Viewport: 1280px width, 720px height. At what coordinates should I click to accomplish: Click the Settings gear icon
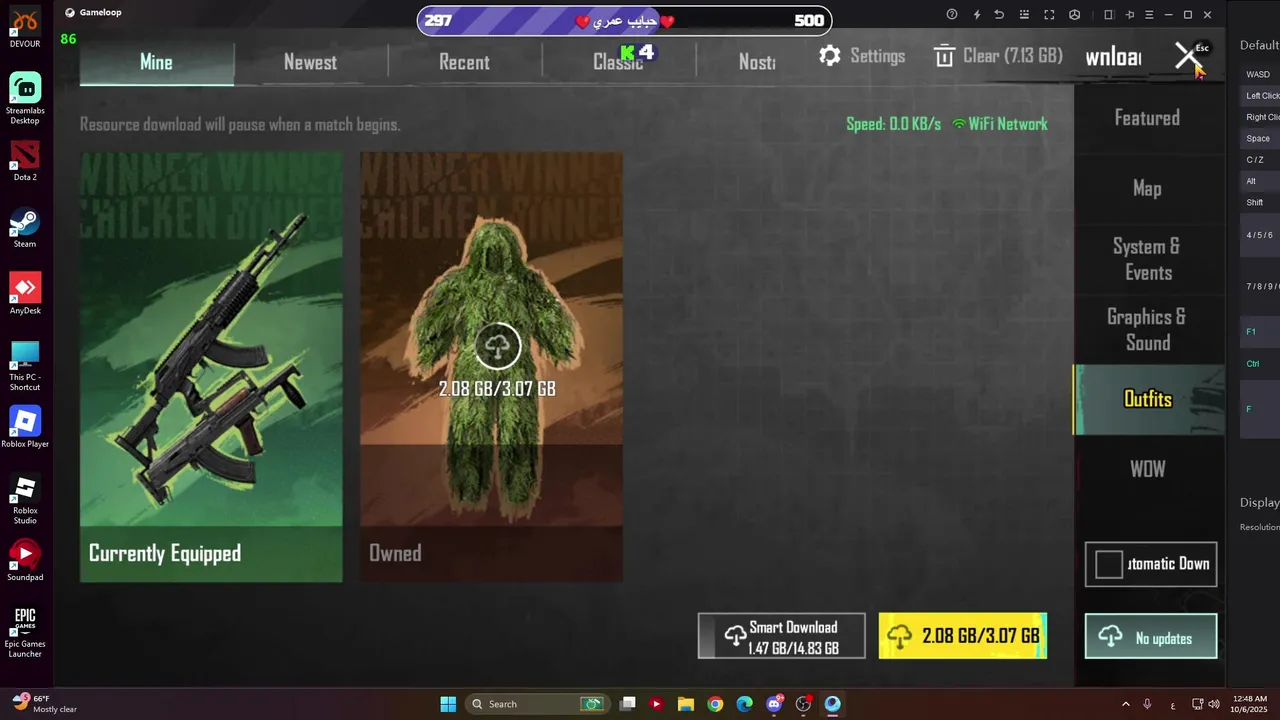pos(830,56)
